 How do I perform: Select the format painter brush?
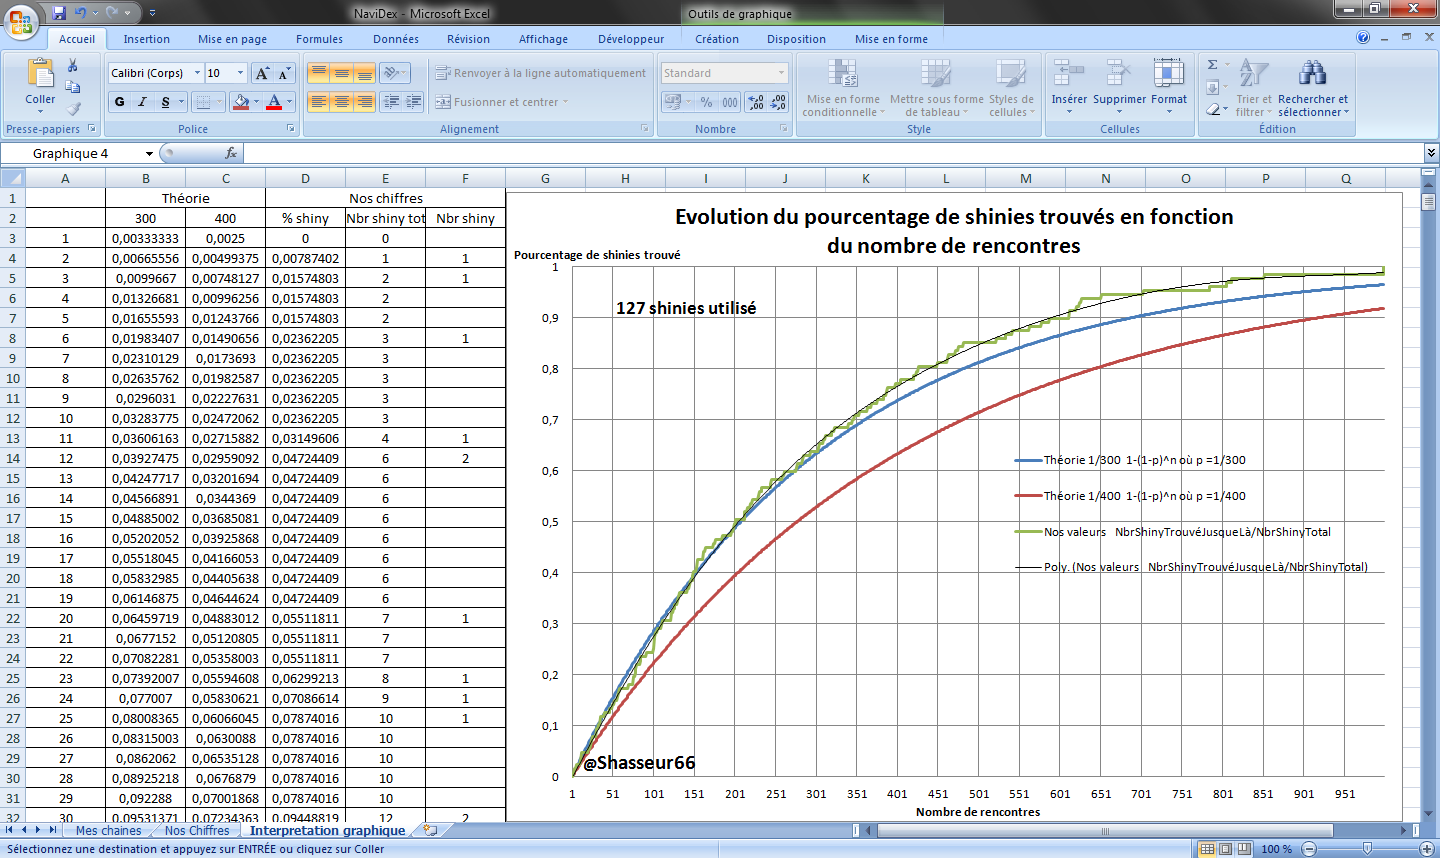(x=72, y=107)
